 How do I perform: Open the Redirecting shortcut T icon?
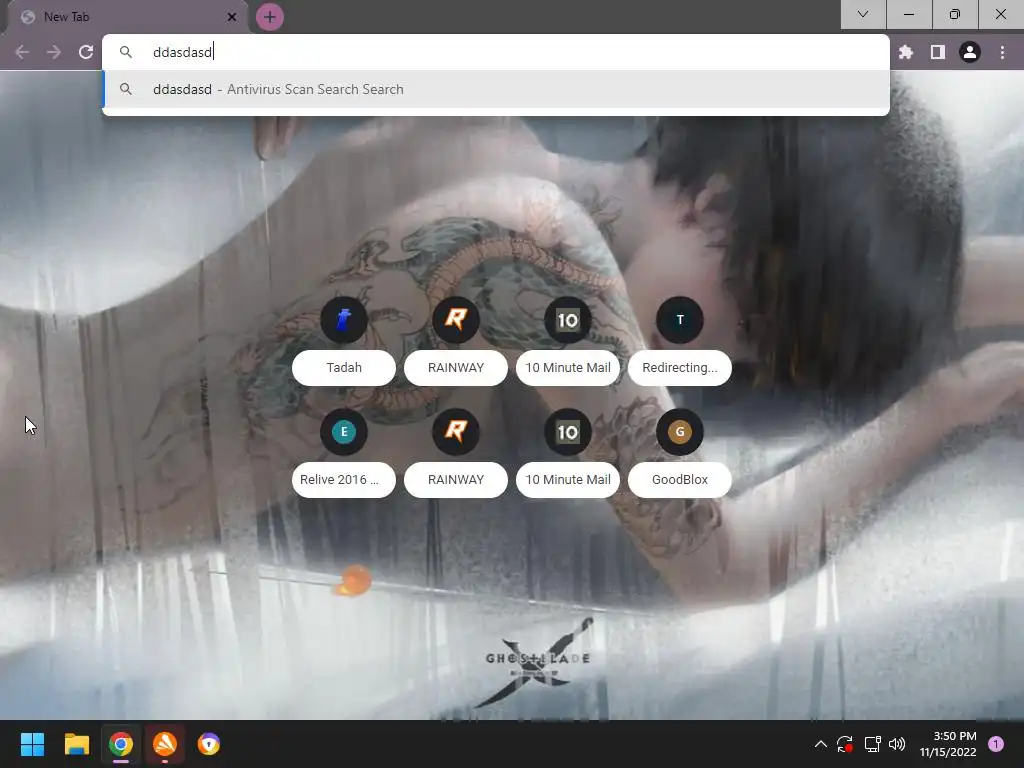[680, 320]
